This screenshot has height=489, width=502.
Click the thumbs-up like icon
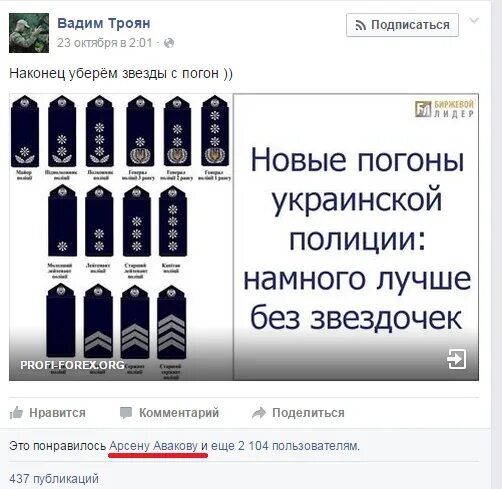[16, 413]
